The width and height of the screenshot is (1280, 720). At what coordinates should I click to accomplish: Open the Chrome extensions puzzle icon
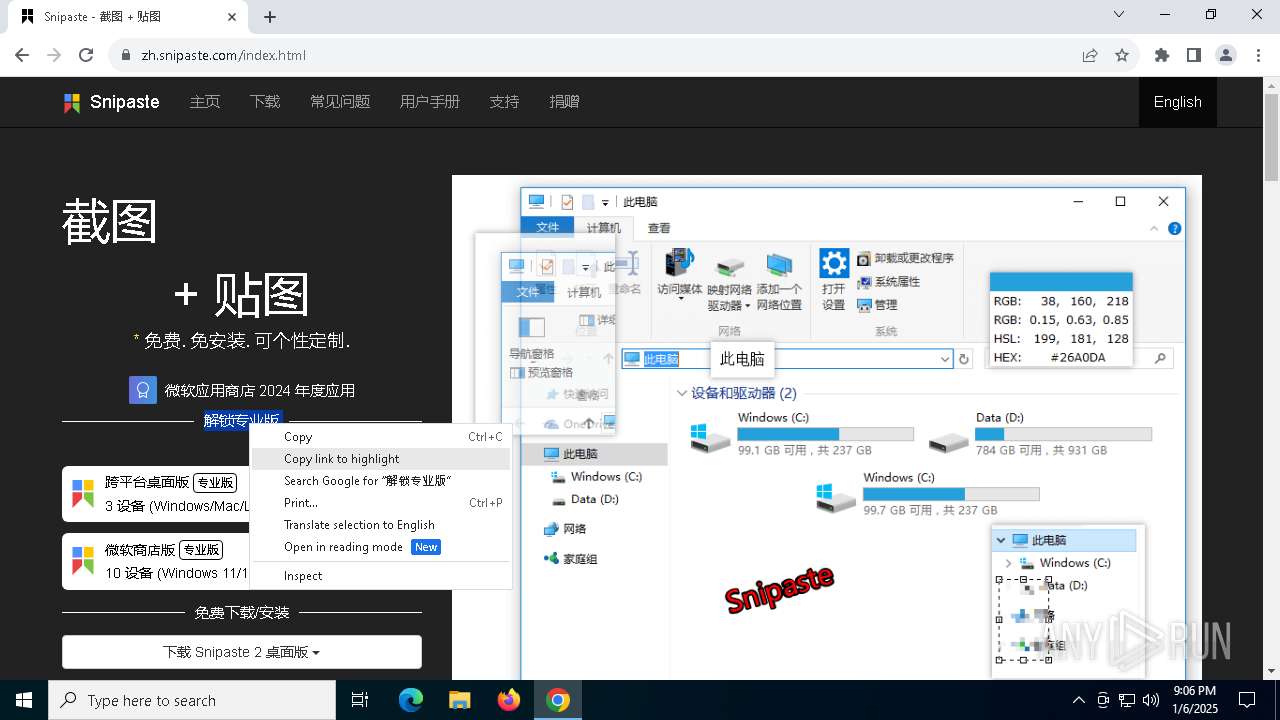1162,55
